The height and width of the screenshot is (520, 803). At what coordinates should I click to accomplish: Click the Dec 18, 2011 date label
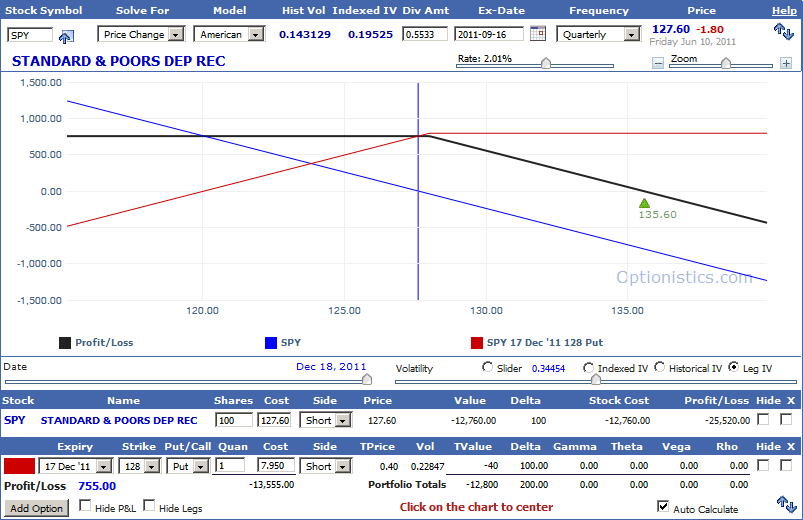(331, 366)
